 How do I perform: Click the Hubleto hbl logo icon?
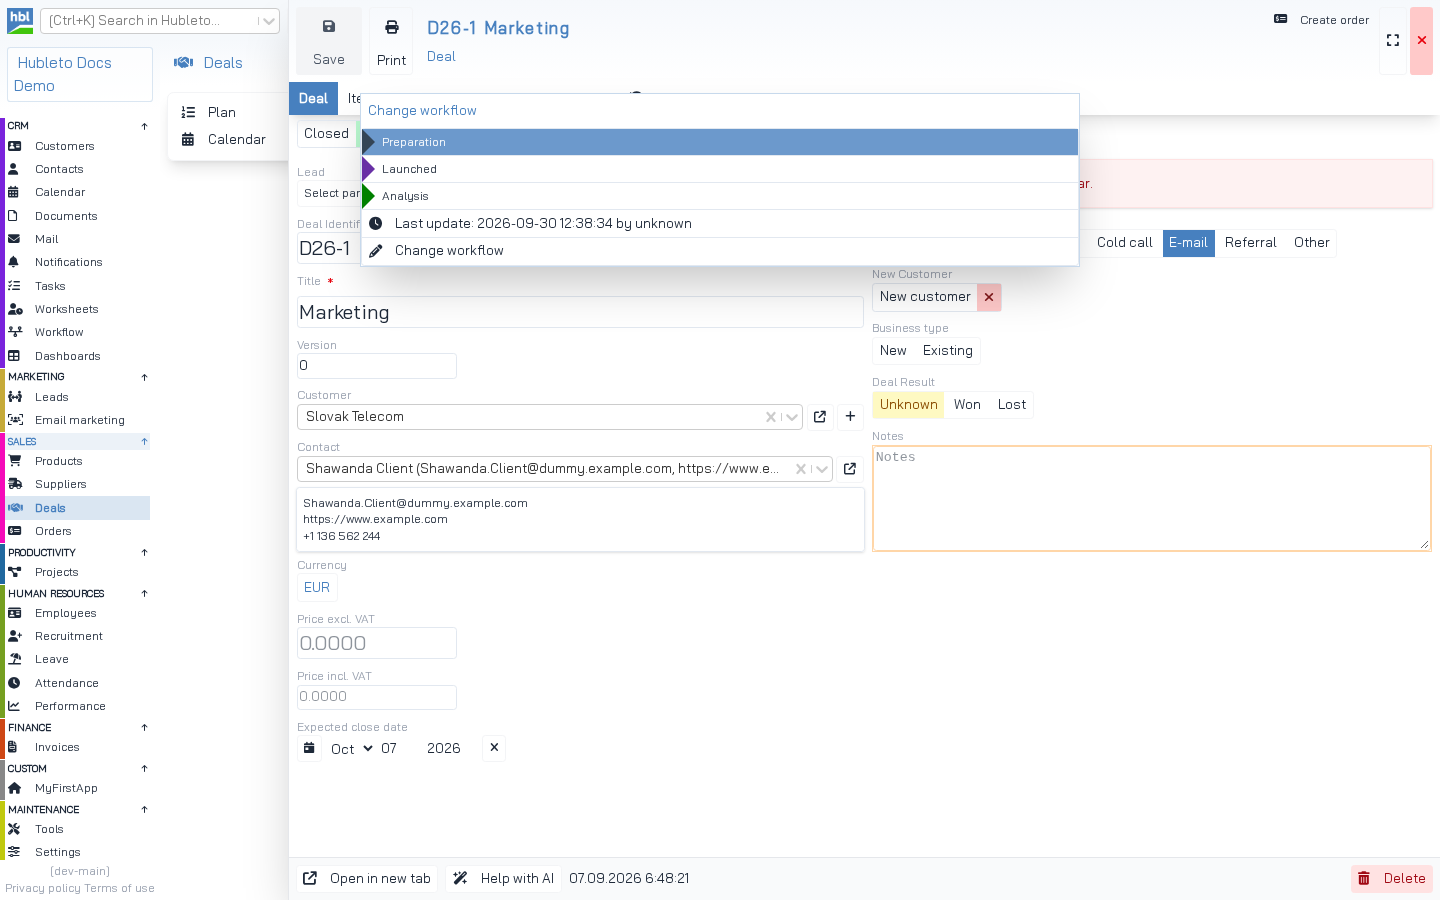point(20,20)
